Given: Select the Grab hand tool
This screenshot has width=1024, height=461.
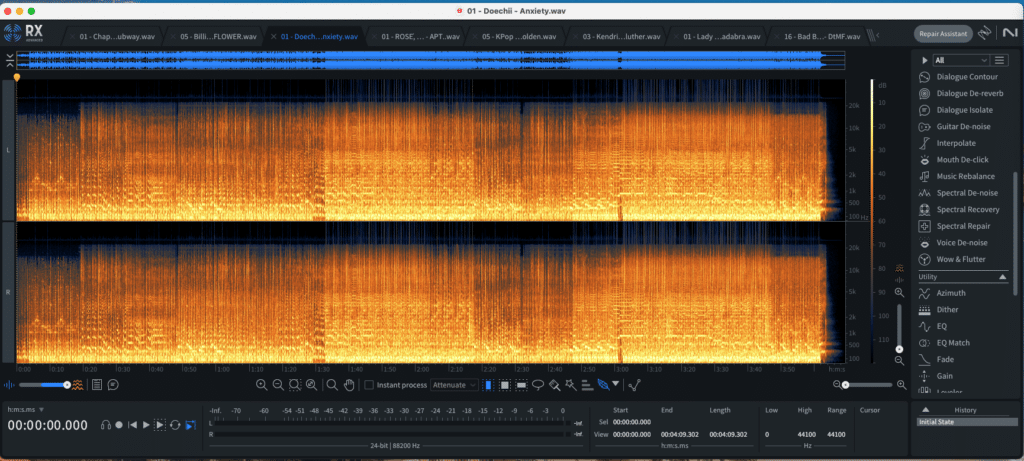Looking at the screenshot, I should coord(349,385).
